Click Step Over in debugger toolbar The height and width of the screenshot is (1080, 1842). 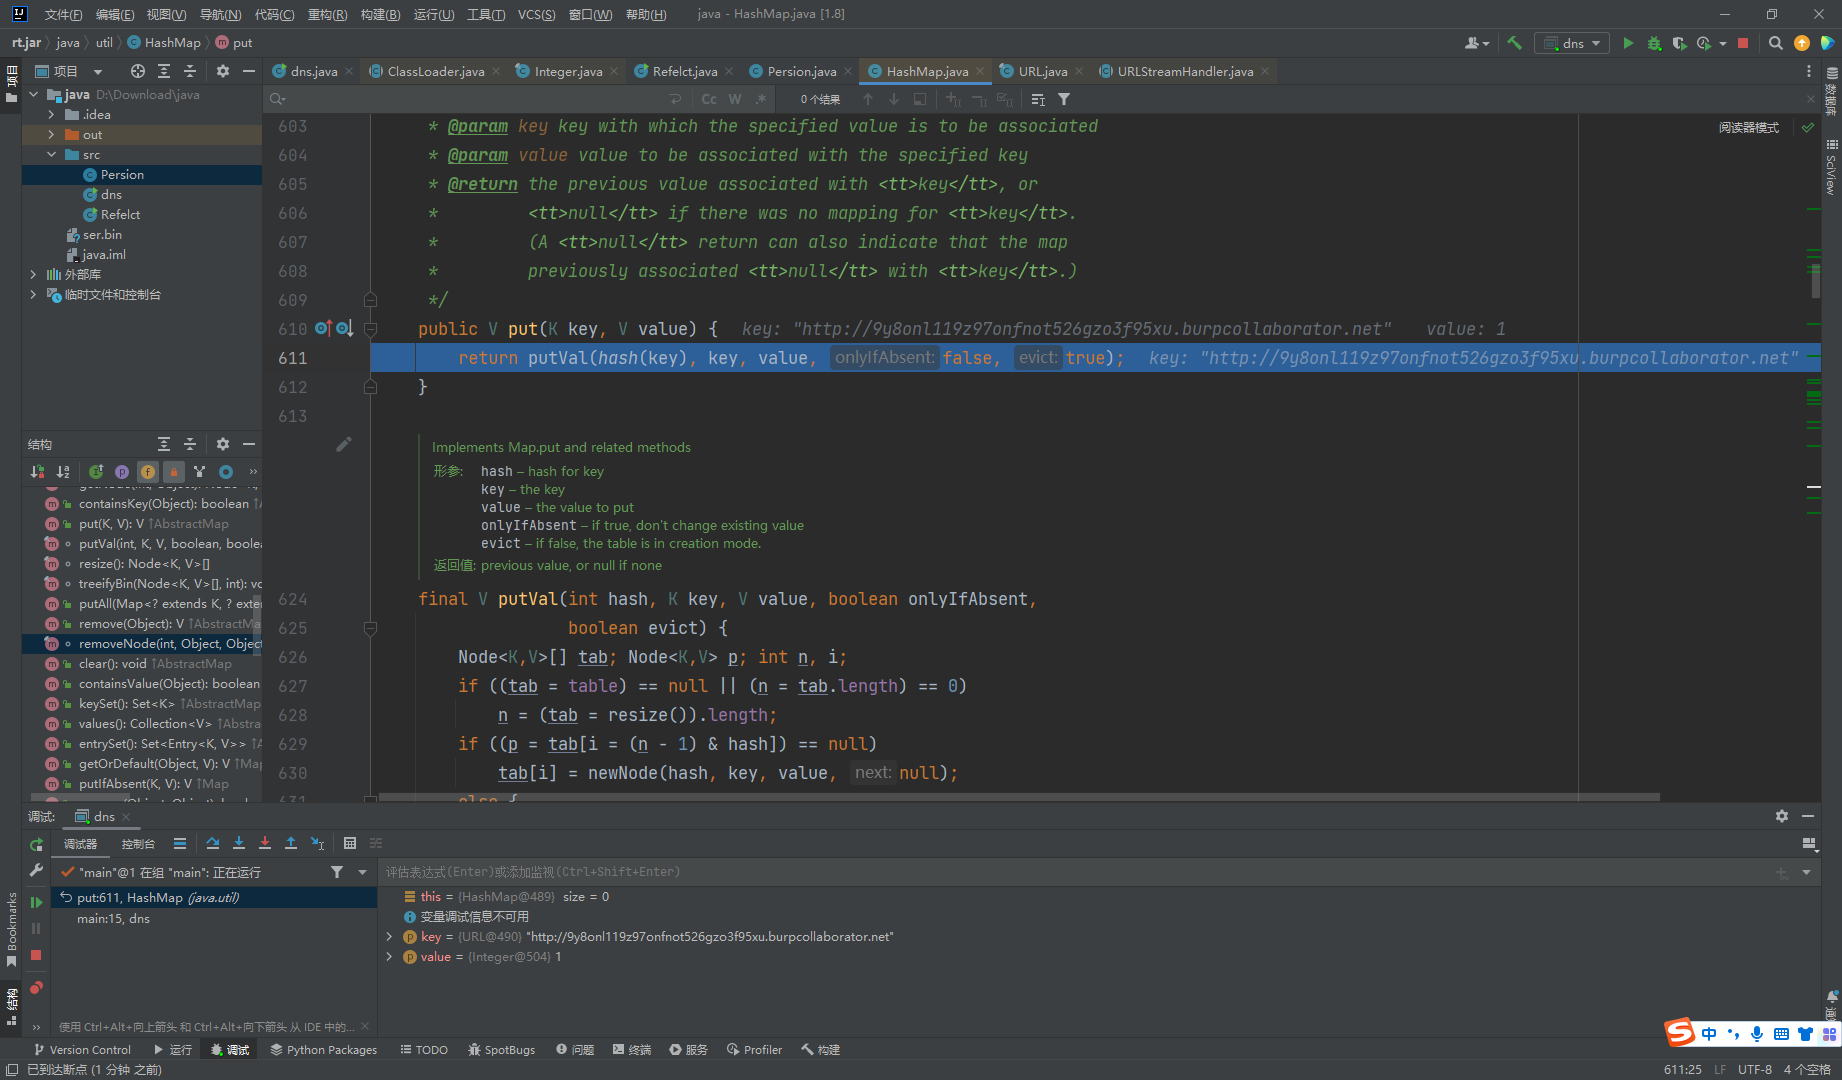tap(213, 843)
